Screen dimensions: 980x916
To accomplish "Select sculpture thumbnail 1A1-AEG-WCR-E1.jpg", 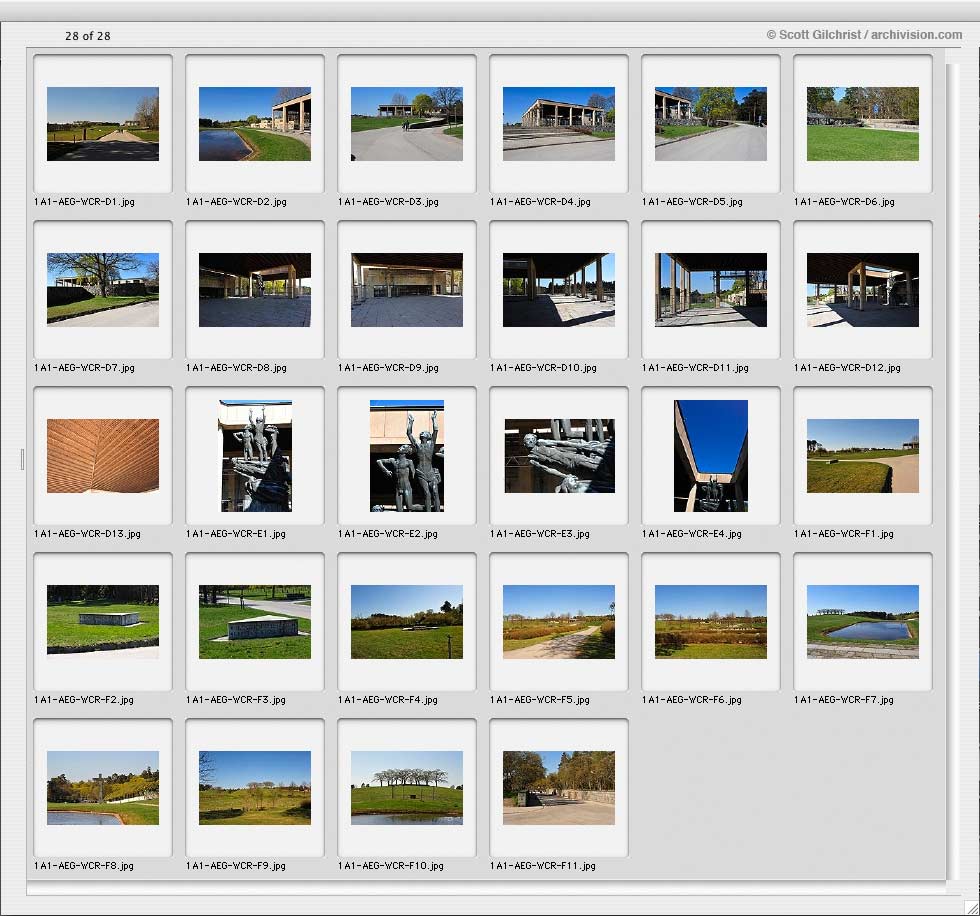I will point(255,456).
